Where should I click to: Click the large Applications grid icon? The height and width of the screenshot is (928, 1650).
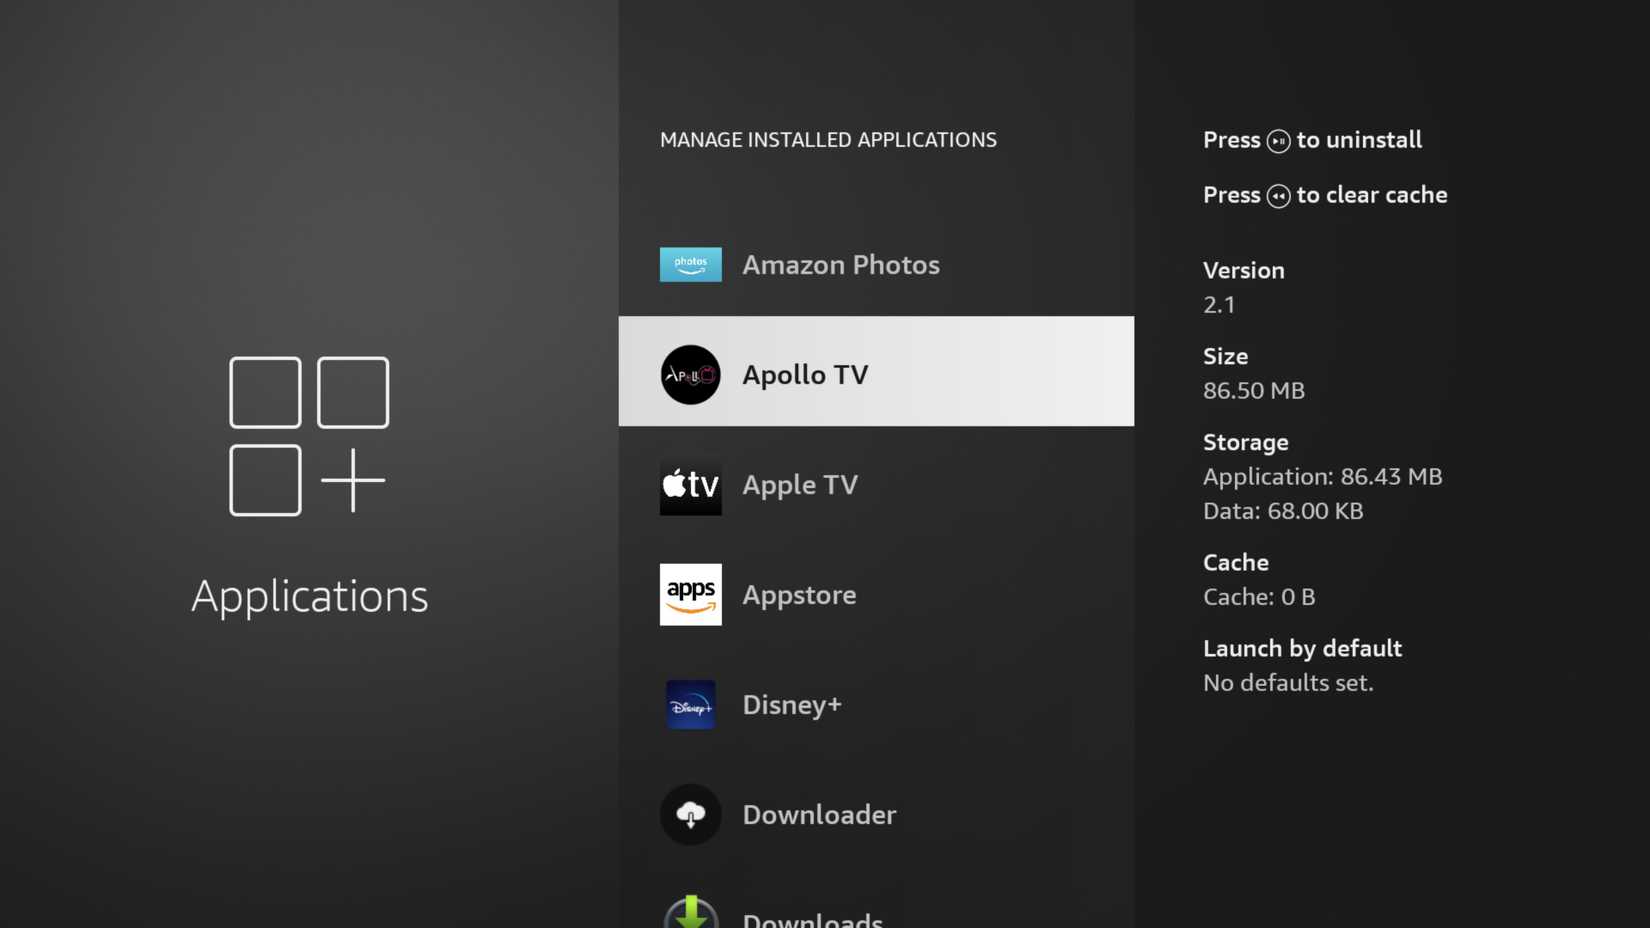pyautogui.click(x=309, y=436)
